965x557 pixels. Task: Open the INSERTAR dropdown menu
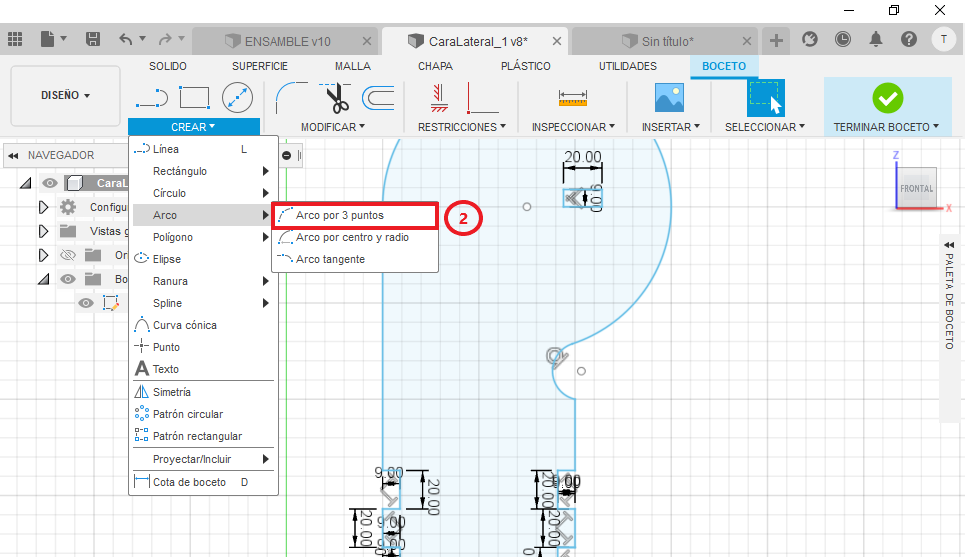click(x=670, y=127)
